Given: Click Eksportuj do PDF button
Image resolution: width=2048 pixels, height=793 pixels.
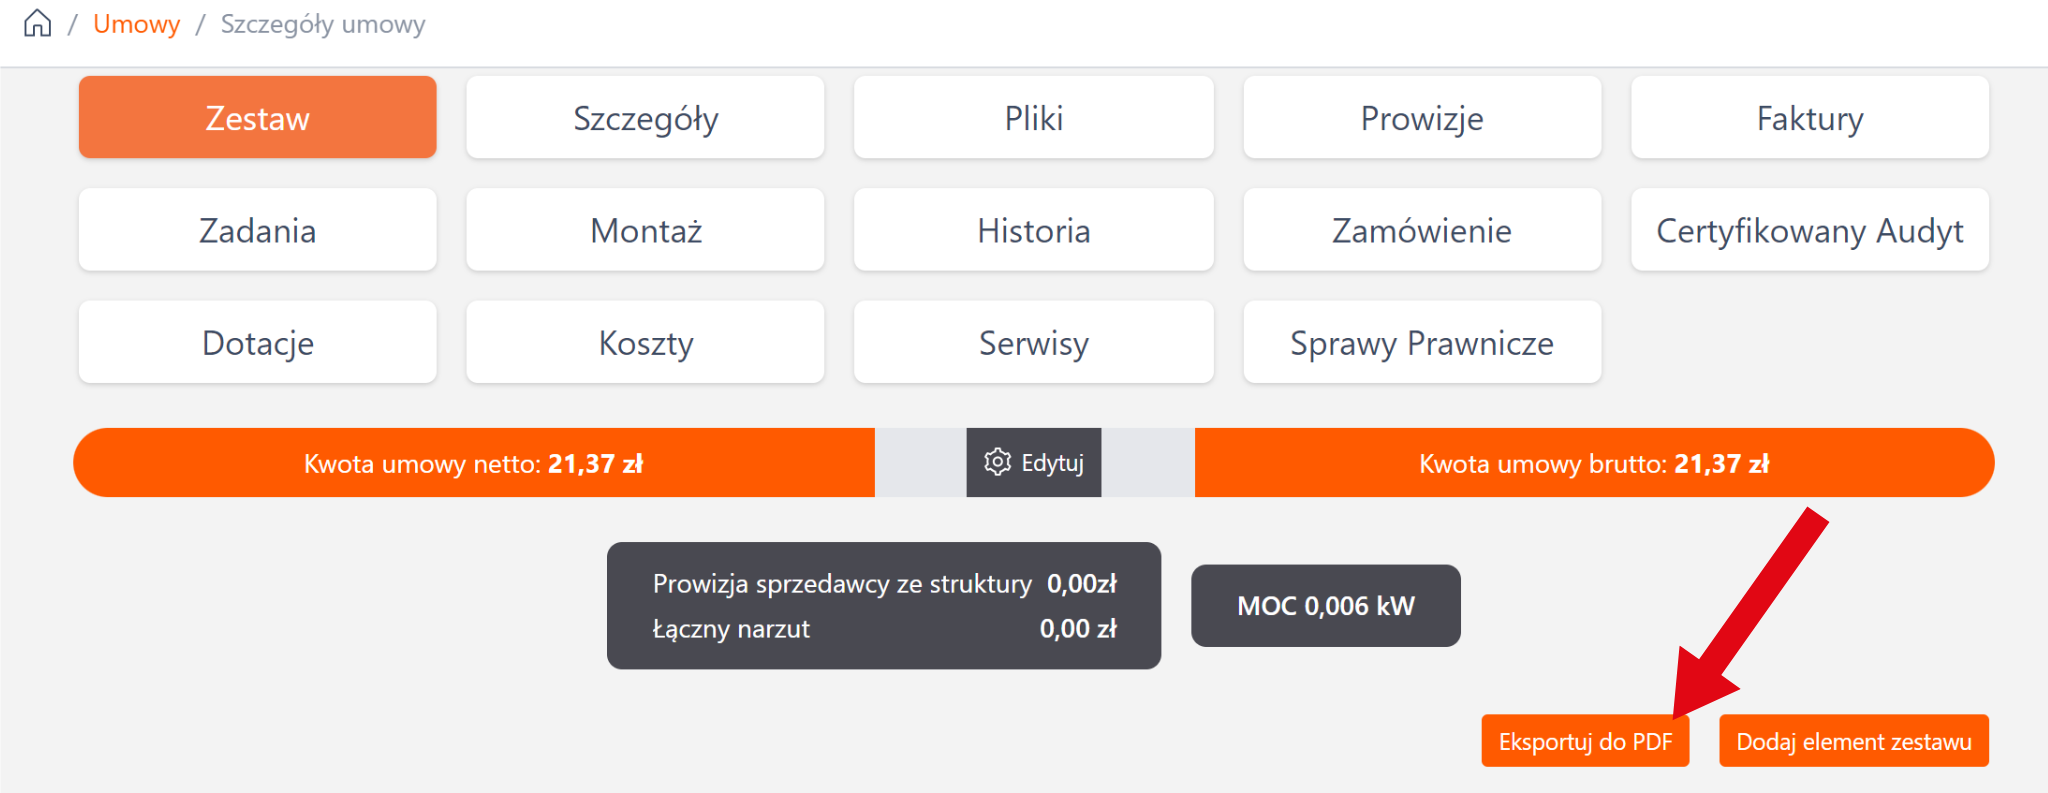Looking at the screenshot, I should click(1584, 741).
